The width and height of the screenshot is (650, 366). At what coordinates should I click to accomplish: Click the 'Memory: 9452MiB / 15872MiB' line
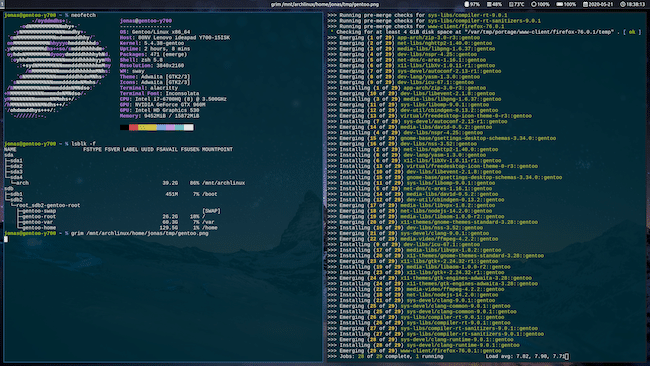pos(160,116)
